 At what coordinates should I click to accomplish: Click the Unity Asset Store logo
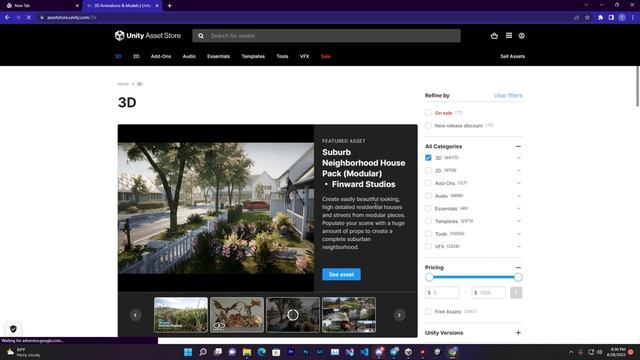point(148,36)
